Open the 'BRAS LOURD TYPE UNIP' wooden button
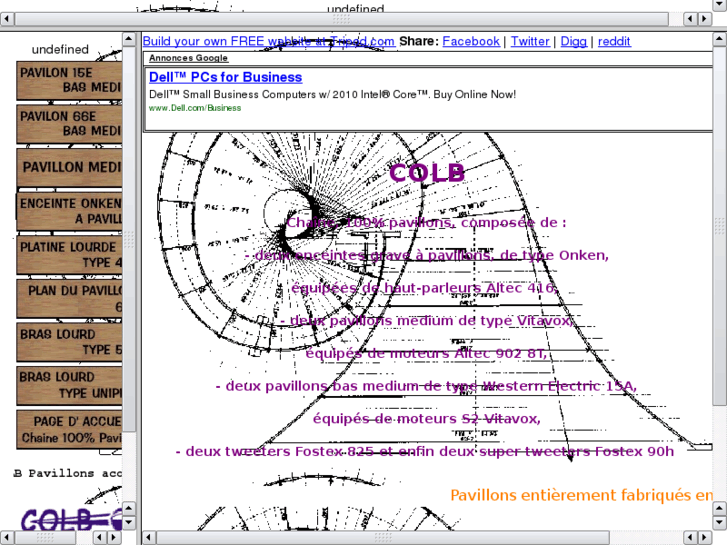The image size is (727, 545). (x=70, y=385)
